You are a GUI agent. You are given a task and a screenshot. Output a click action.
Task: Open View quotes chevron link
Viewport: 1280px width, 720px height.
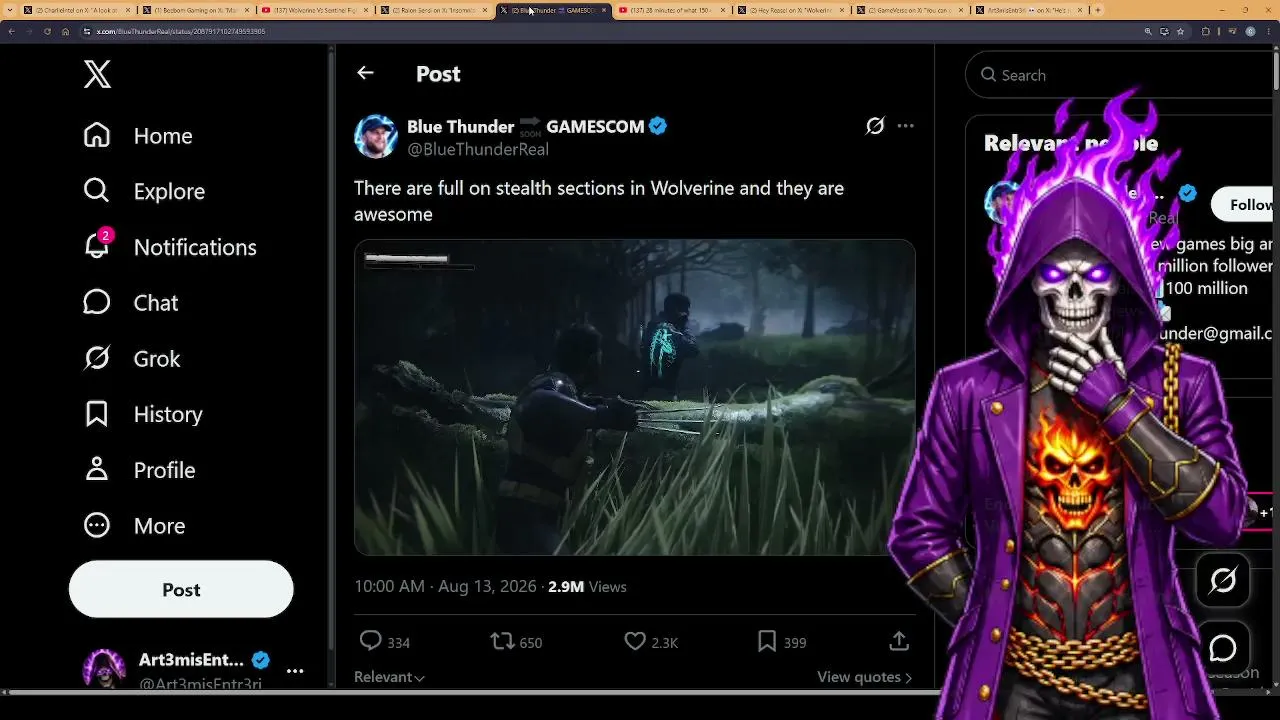coord(864,677)
